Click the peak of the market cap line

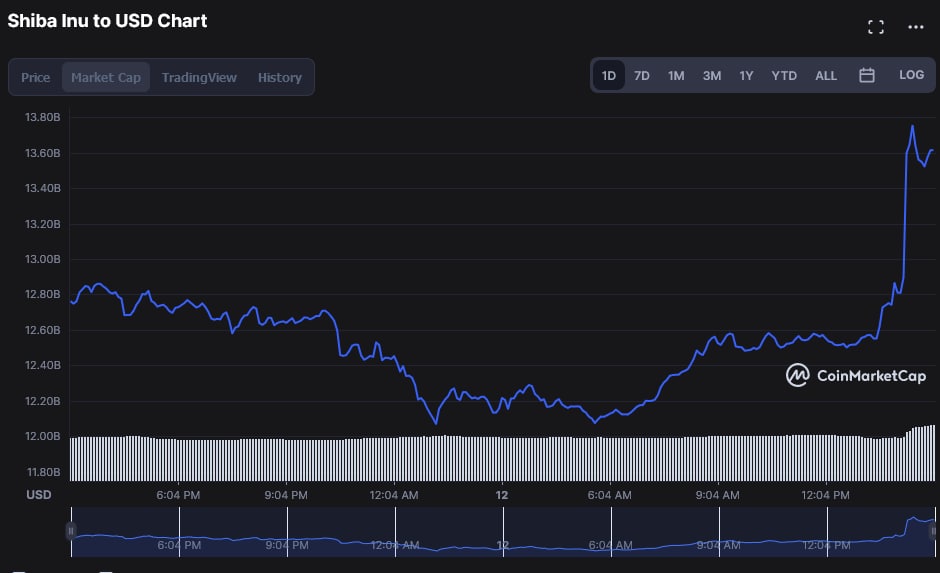[x=912, y=126]
